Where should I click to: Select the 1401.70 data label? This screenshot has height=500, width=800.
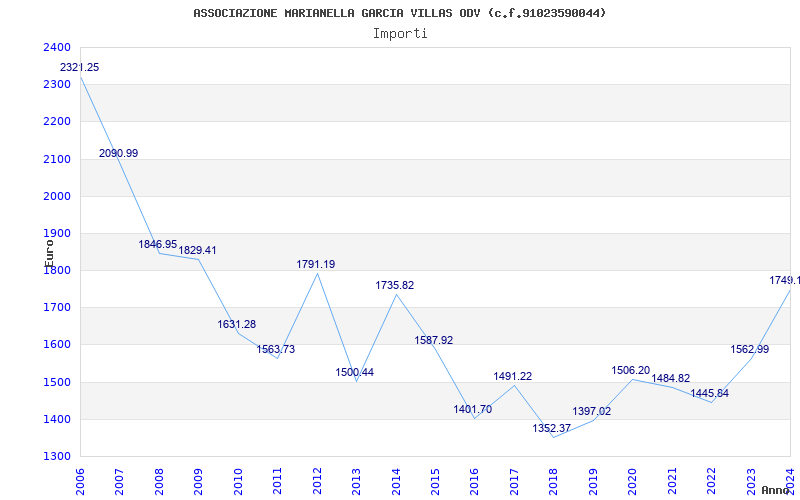[x=473, y=409]
